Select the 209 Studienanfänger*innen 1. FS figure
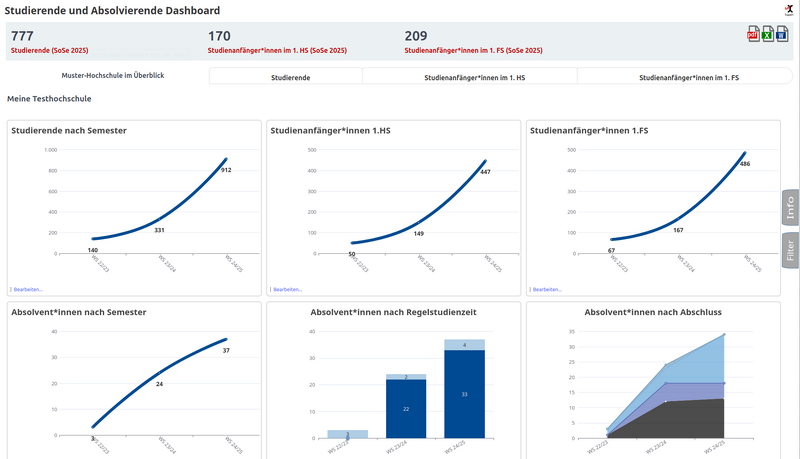 (x=416, y=36)
